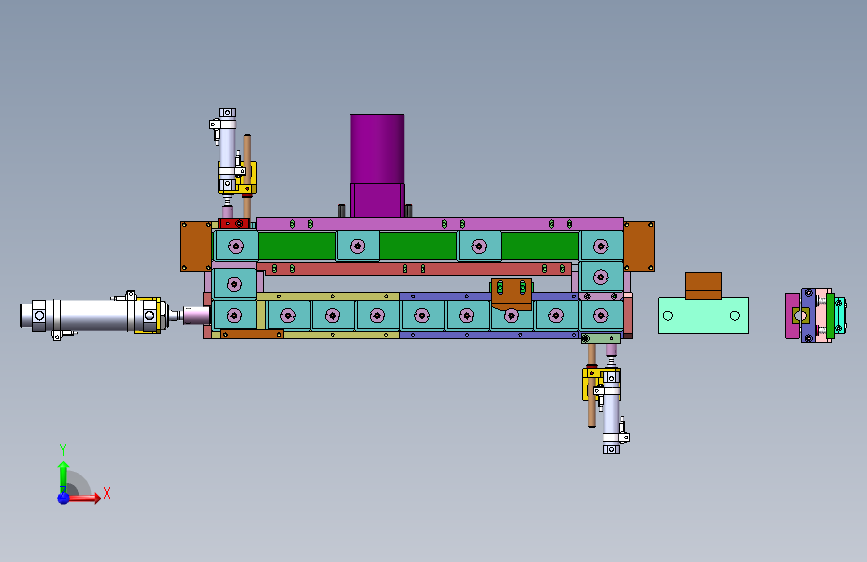This screenshot has height=562, width=867.
Task: Select the mint green plate with two holes
Action: coord(703,316)
